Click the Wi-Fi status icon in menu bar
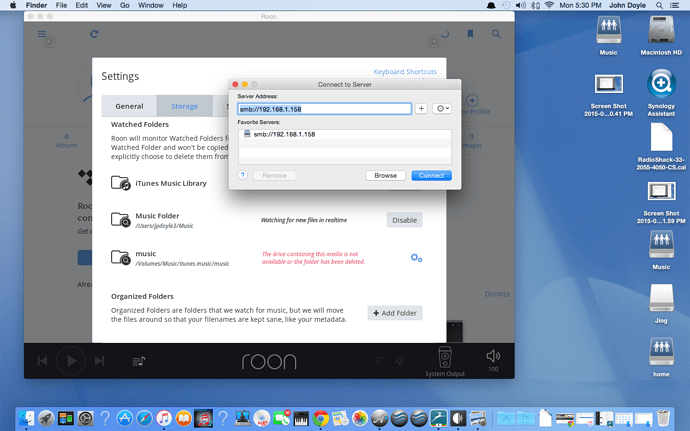This screenshot has height=431, width=690. (549, 5)
